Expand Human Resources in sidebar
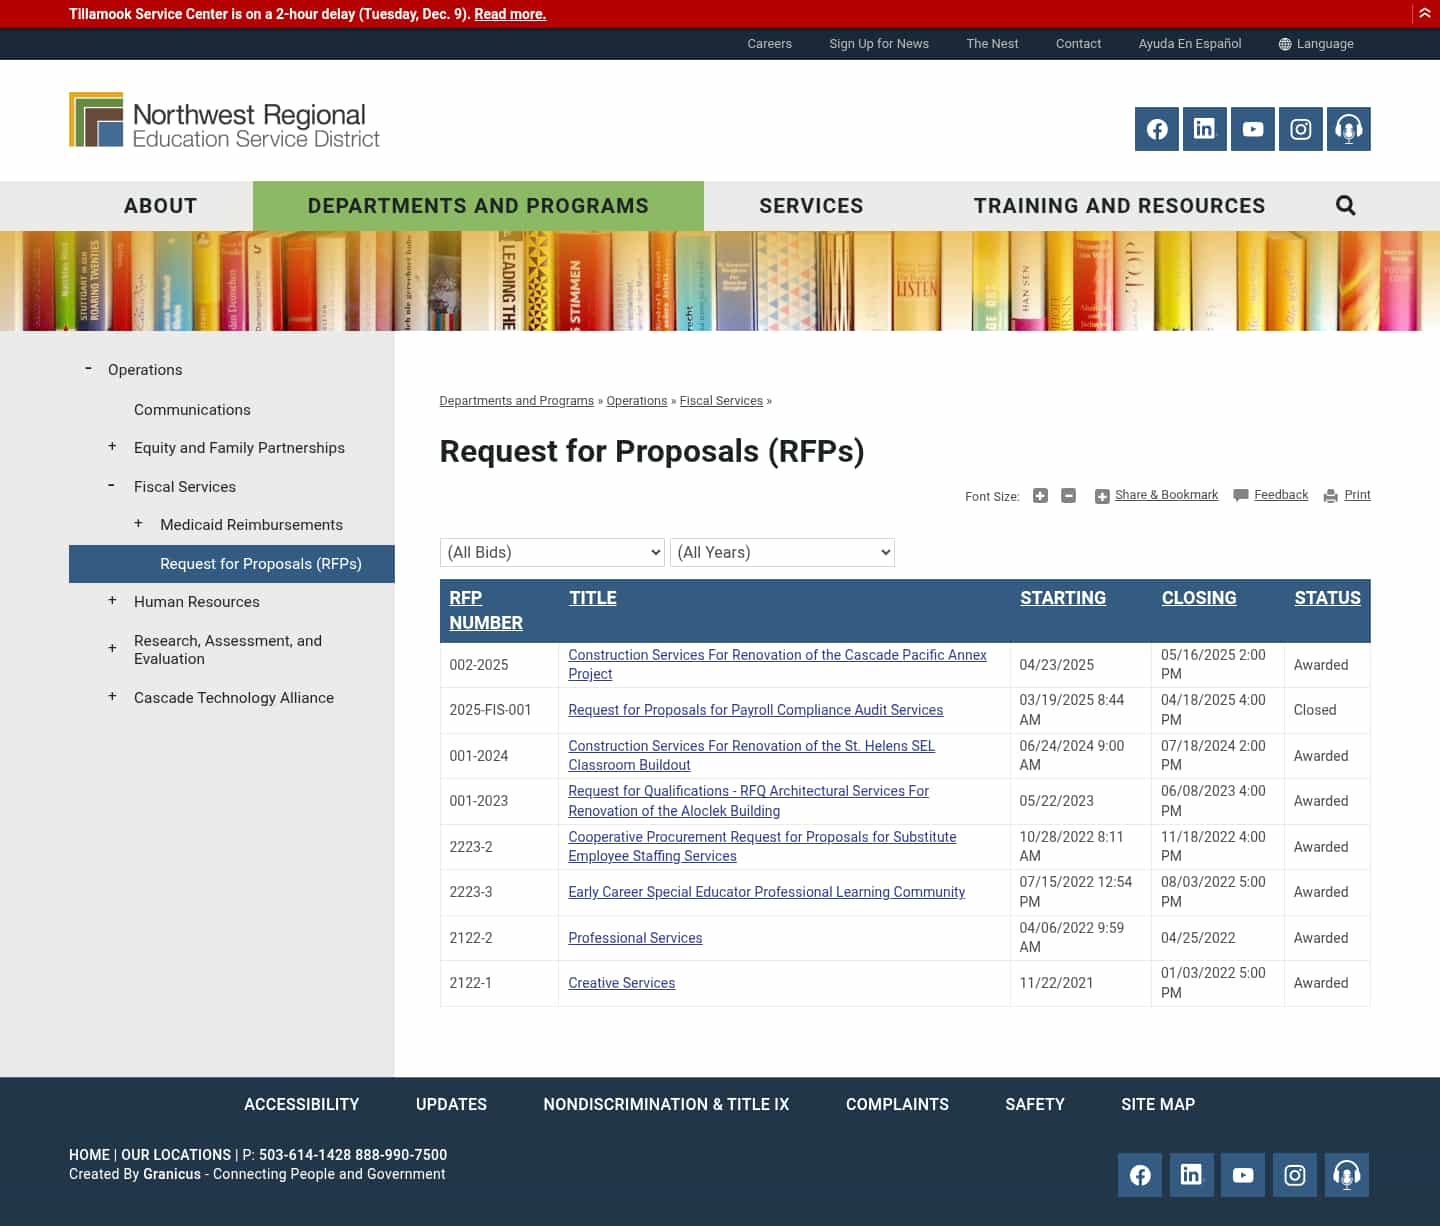The image size is (1440, 1226). tap(112, 601)
